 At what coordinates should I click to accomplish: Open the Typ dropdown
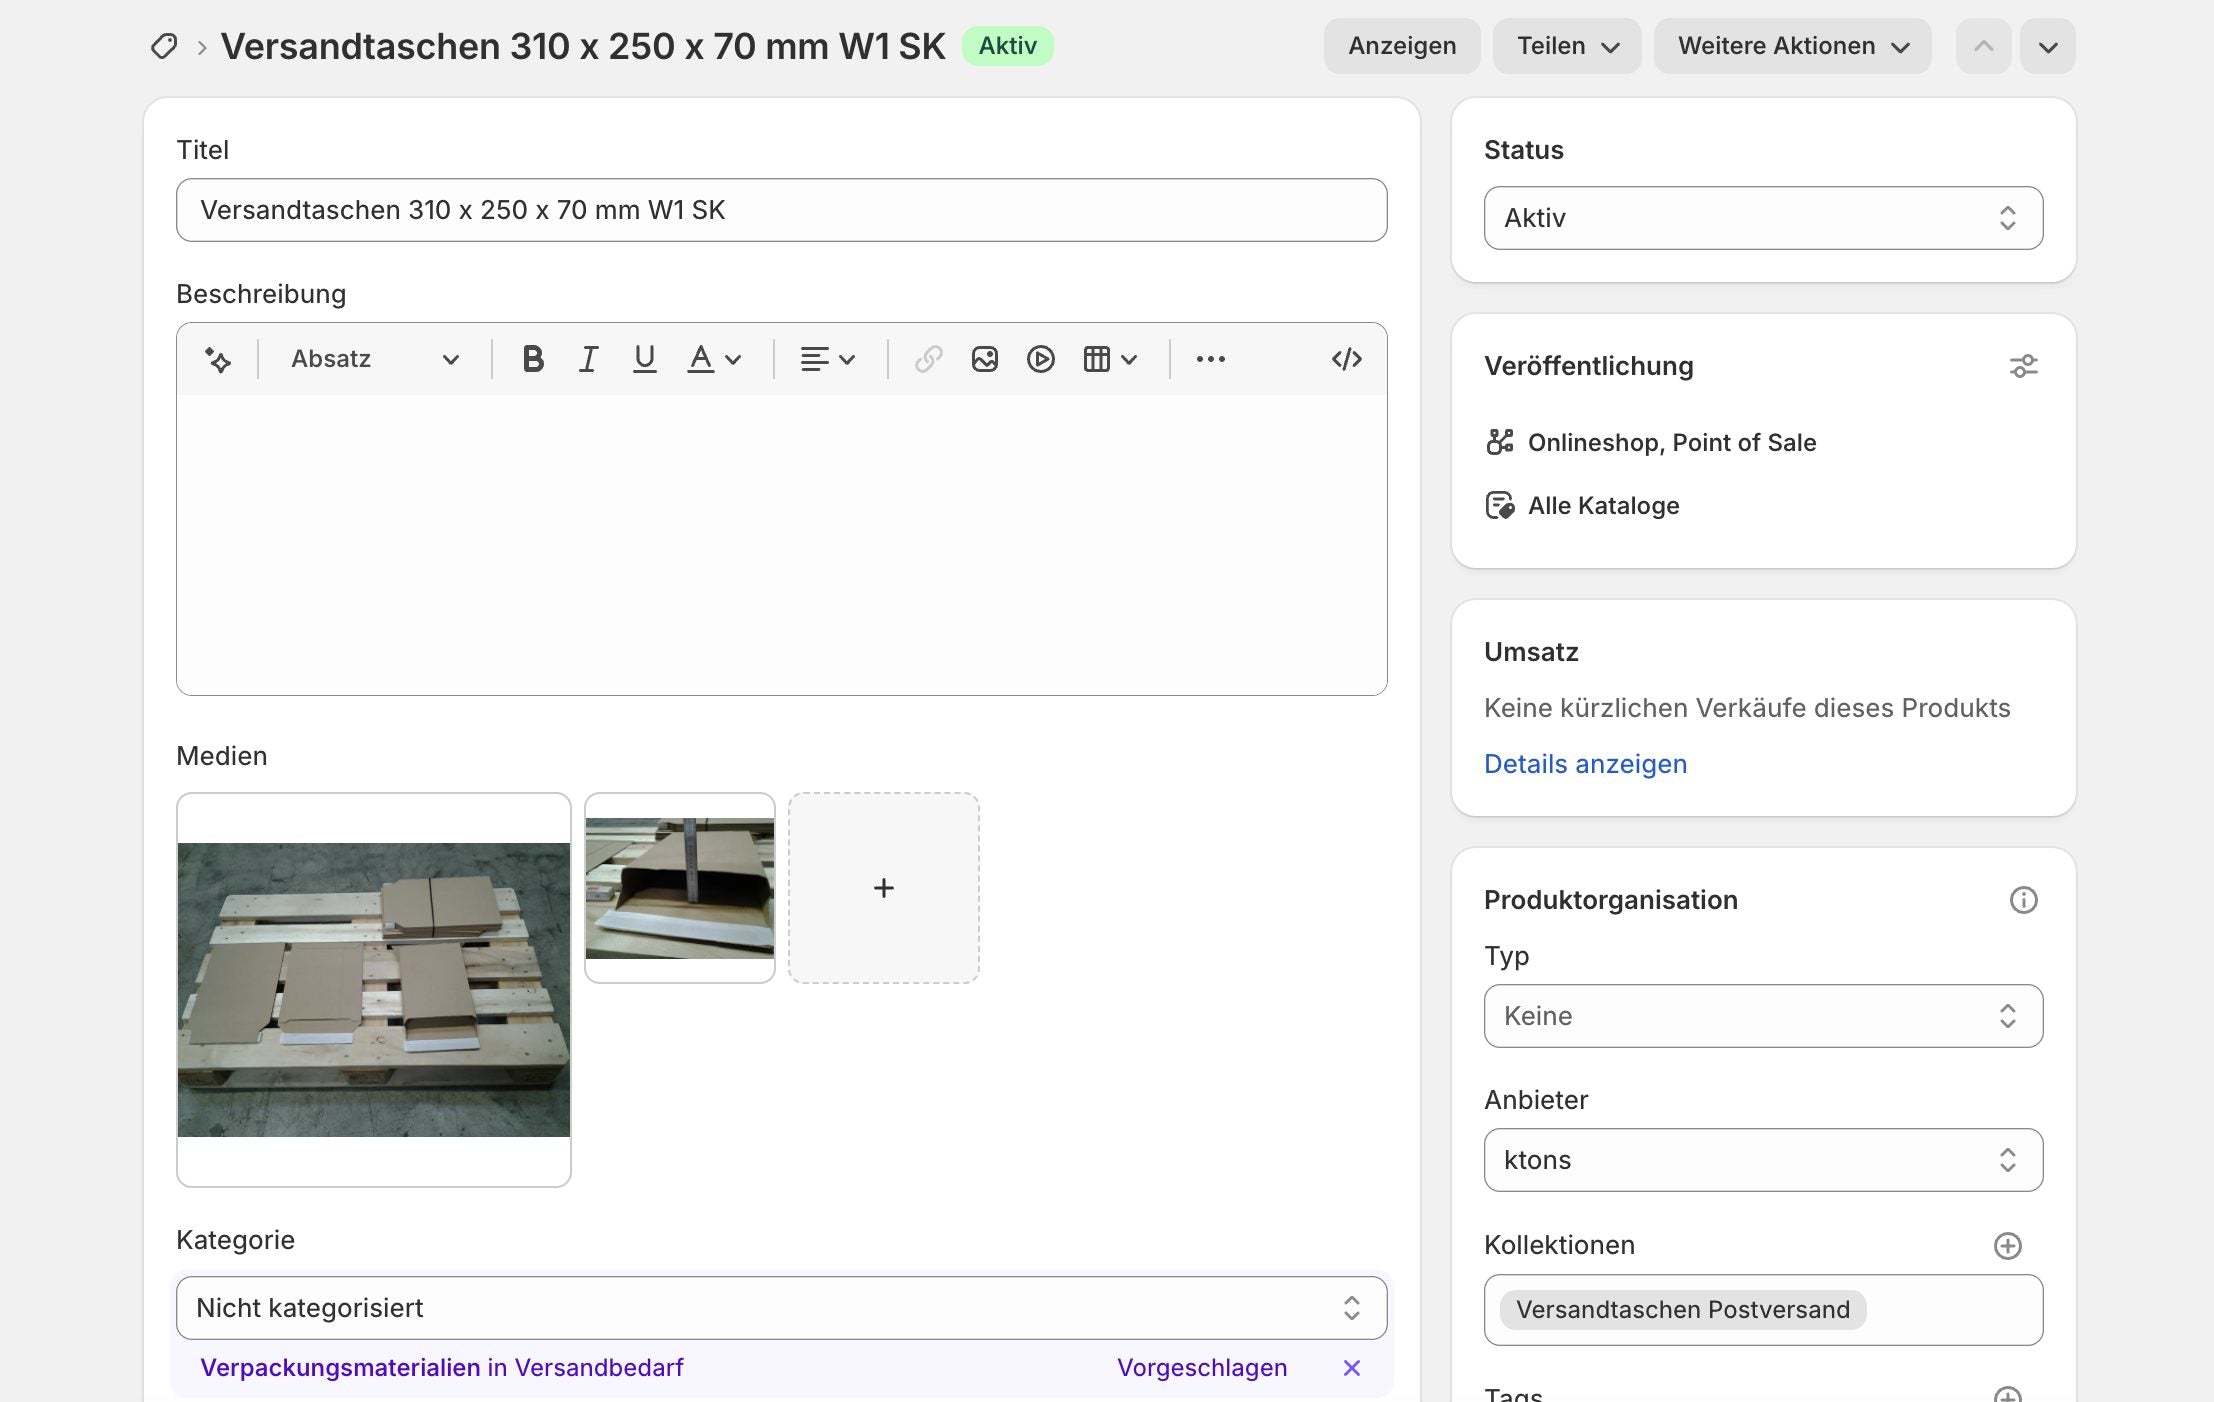click(x=1763, y=1016)
